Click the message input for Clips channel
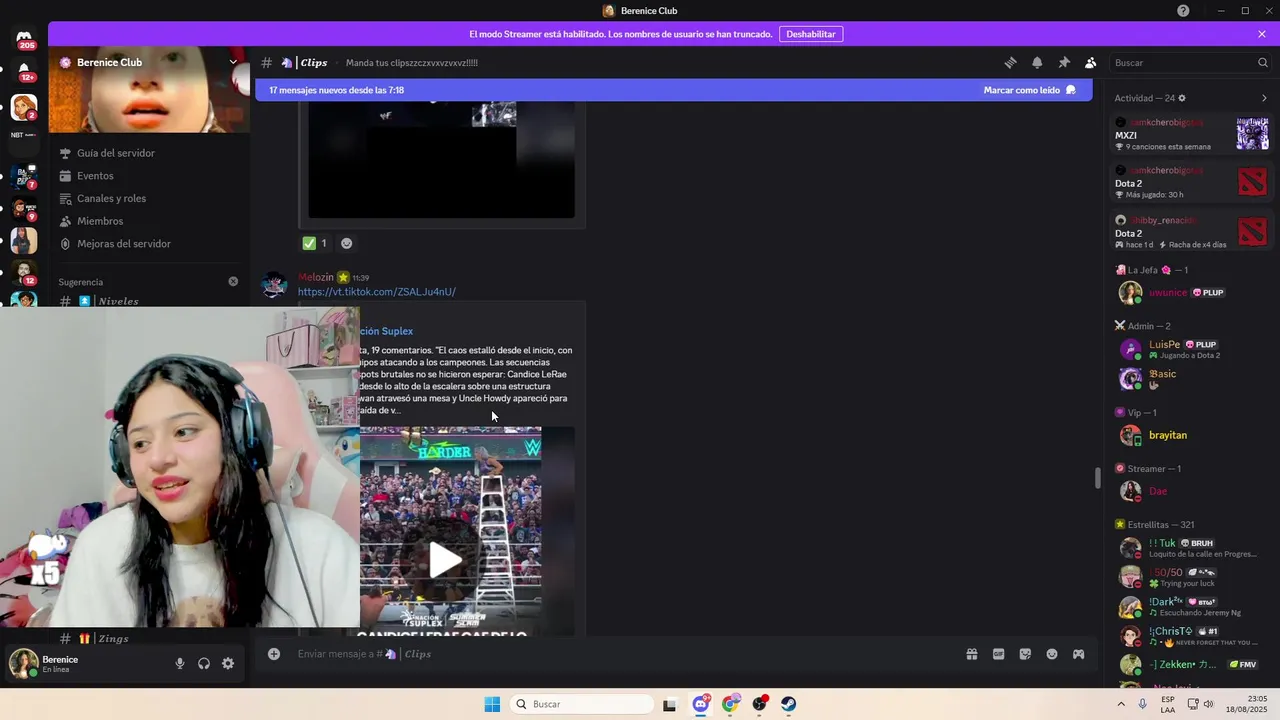This screenshot has width=1280, height=720. coord(625,654)
